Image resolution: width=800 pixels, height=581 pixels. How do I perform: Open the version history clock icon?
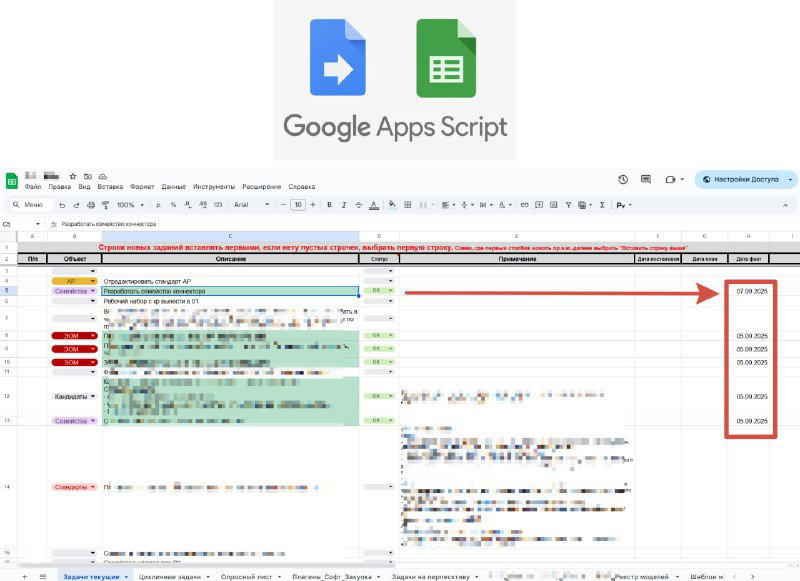pyautogui.click(x=623, y=180)
